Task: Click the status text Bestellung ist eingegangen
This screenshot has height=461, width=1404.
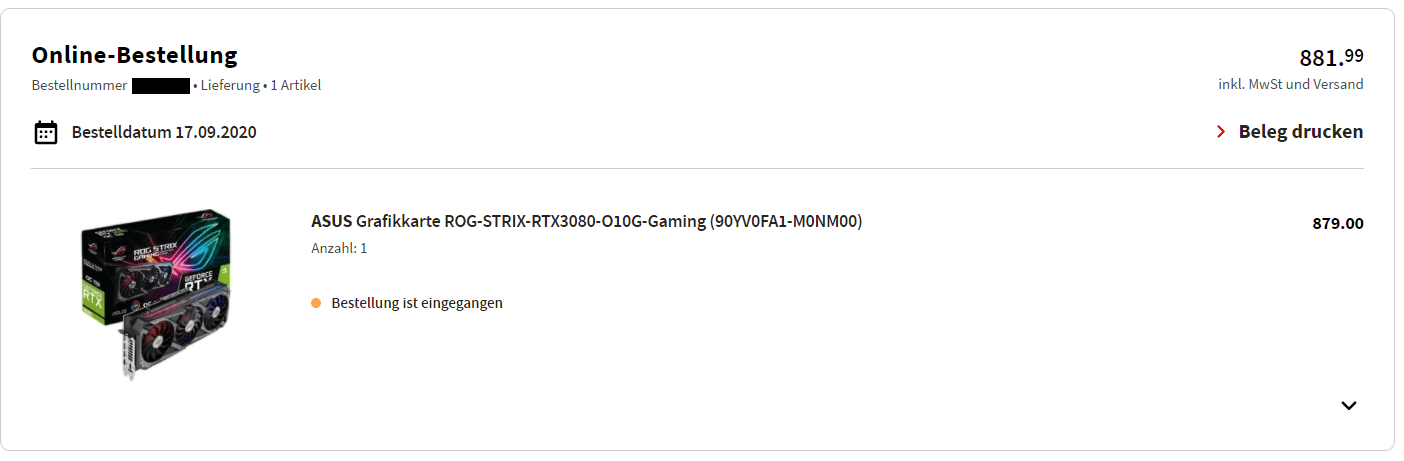Action: 417,303
